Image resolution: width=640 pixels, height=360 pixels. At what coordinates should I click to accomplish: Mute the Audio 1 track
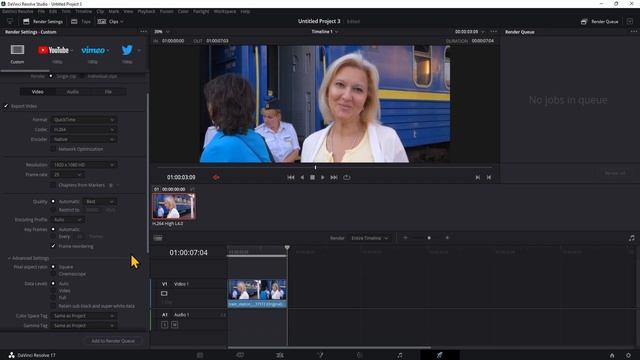(x=174, y=325)
